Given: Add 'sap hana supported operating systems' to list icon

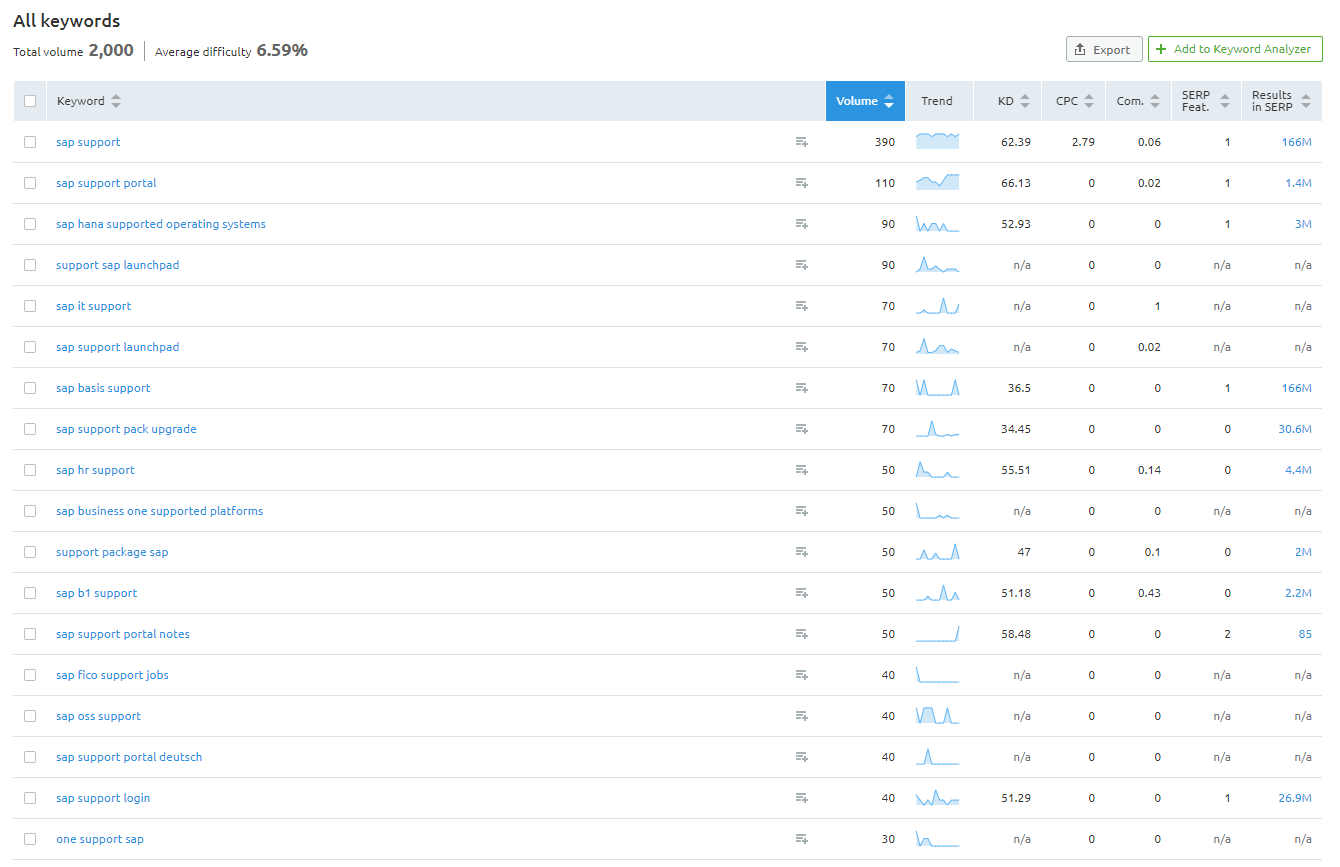Looking at the screenshot, I should point(801,224).
